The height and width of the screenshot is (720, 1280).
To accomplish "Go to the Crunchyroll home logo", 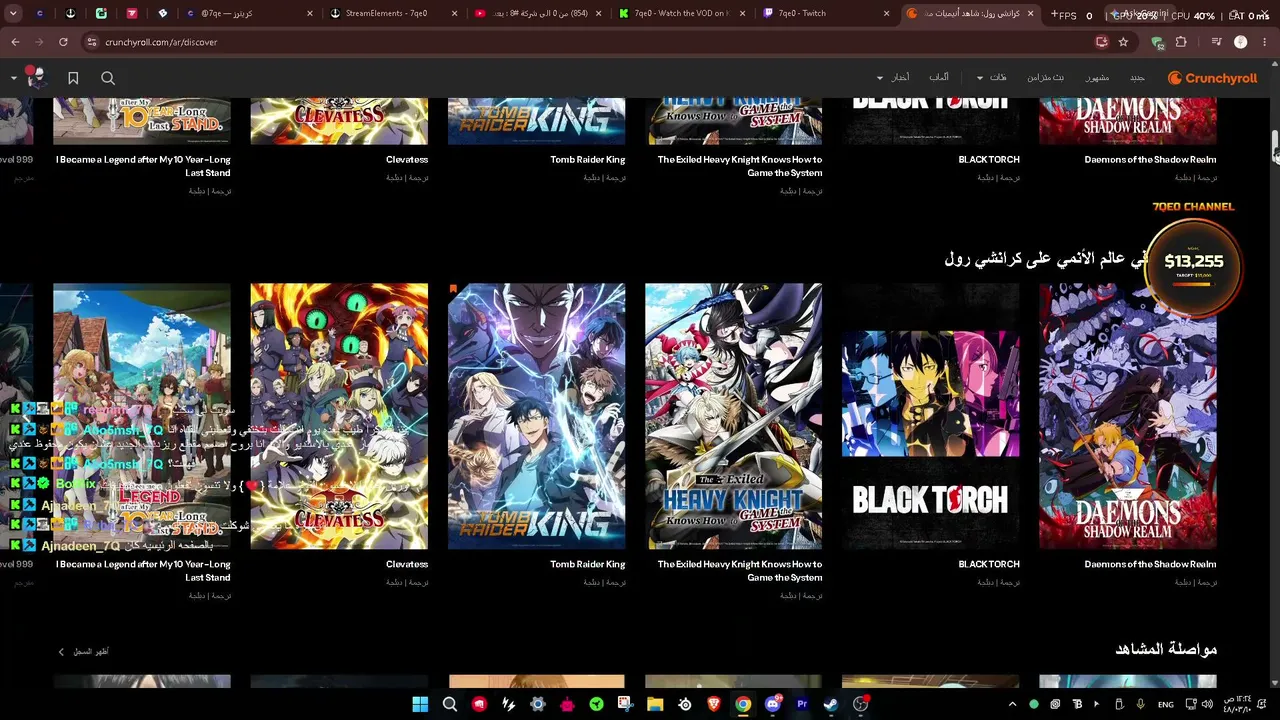I will coord(1212,78).
